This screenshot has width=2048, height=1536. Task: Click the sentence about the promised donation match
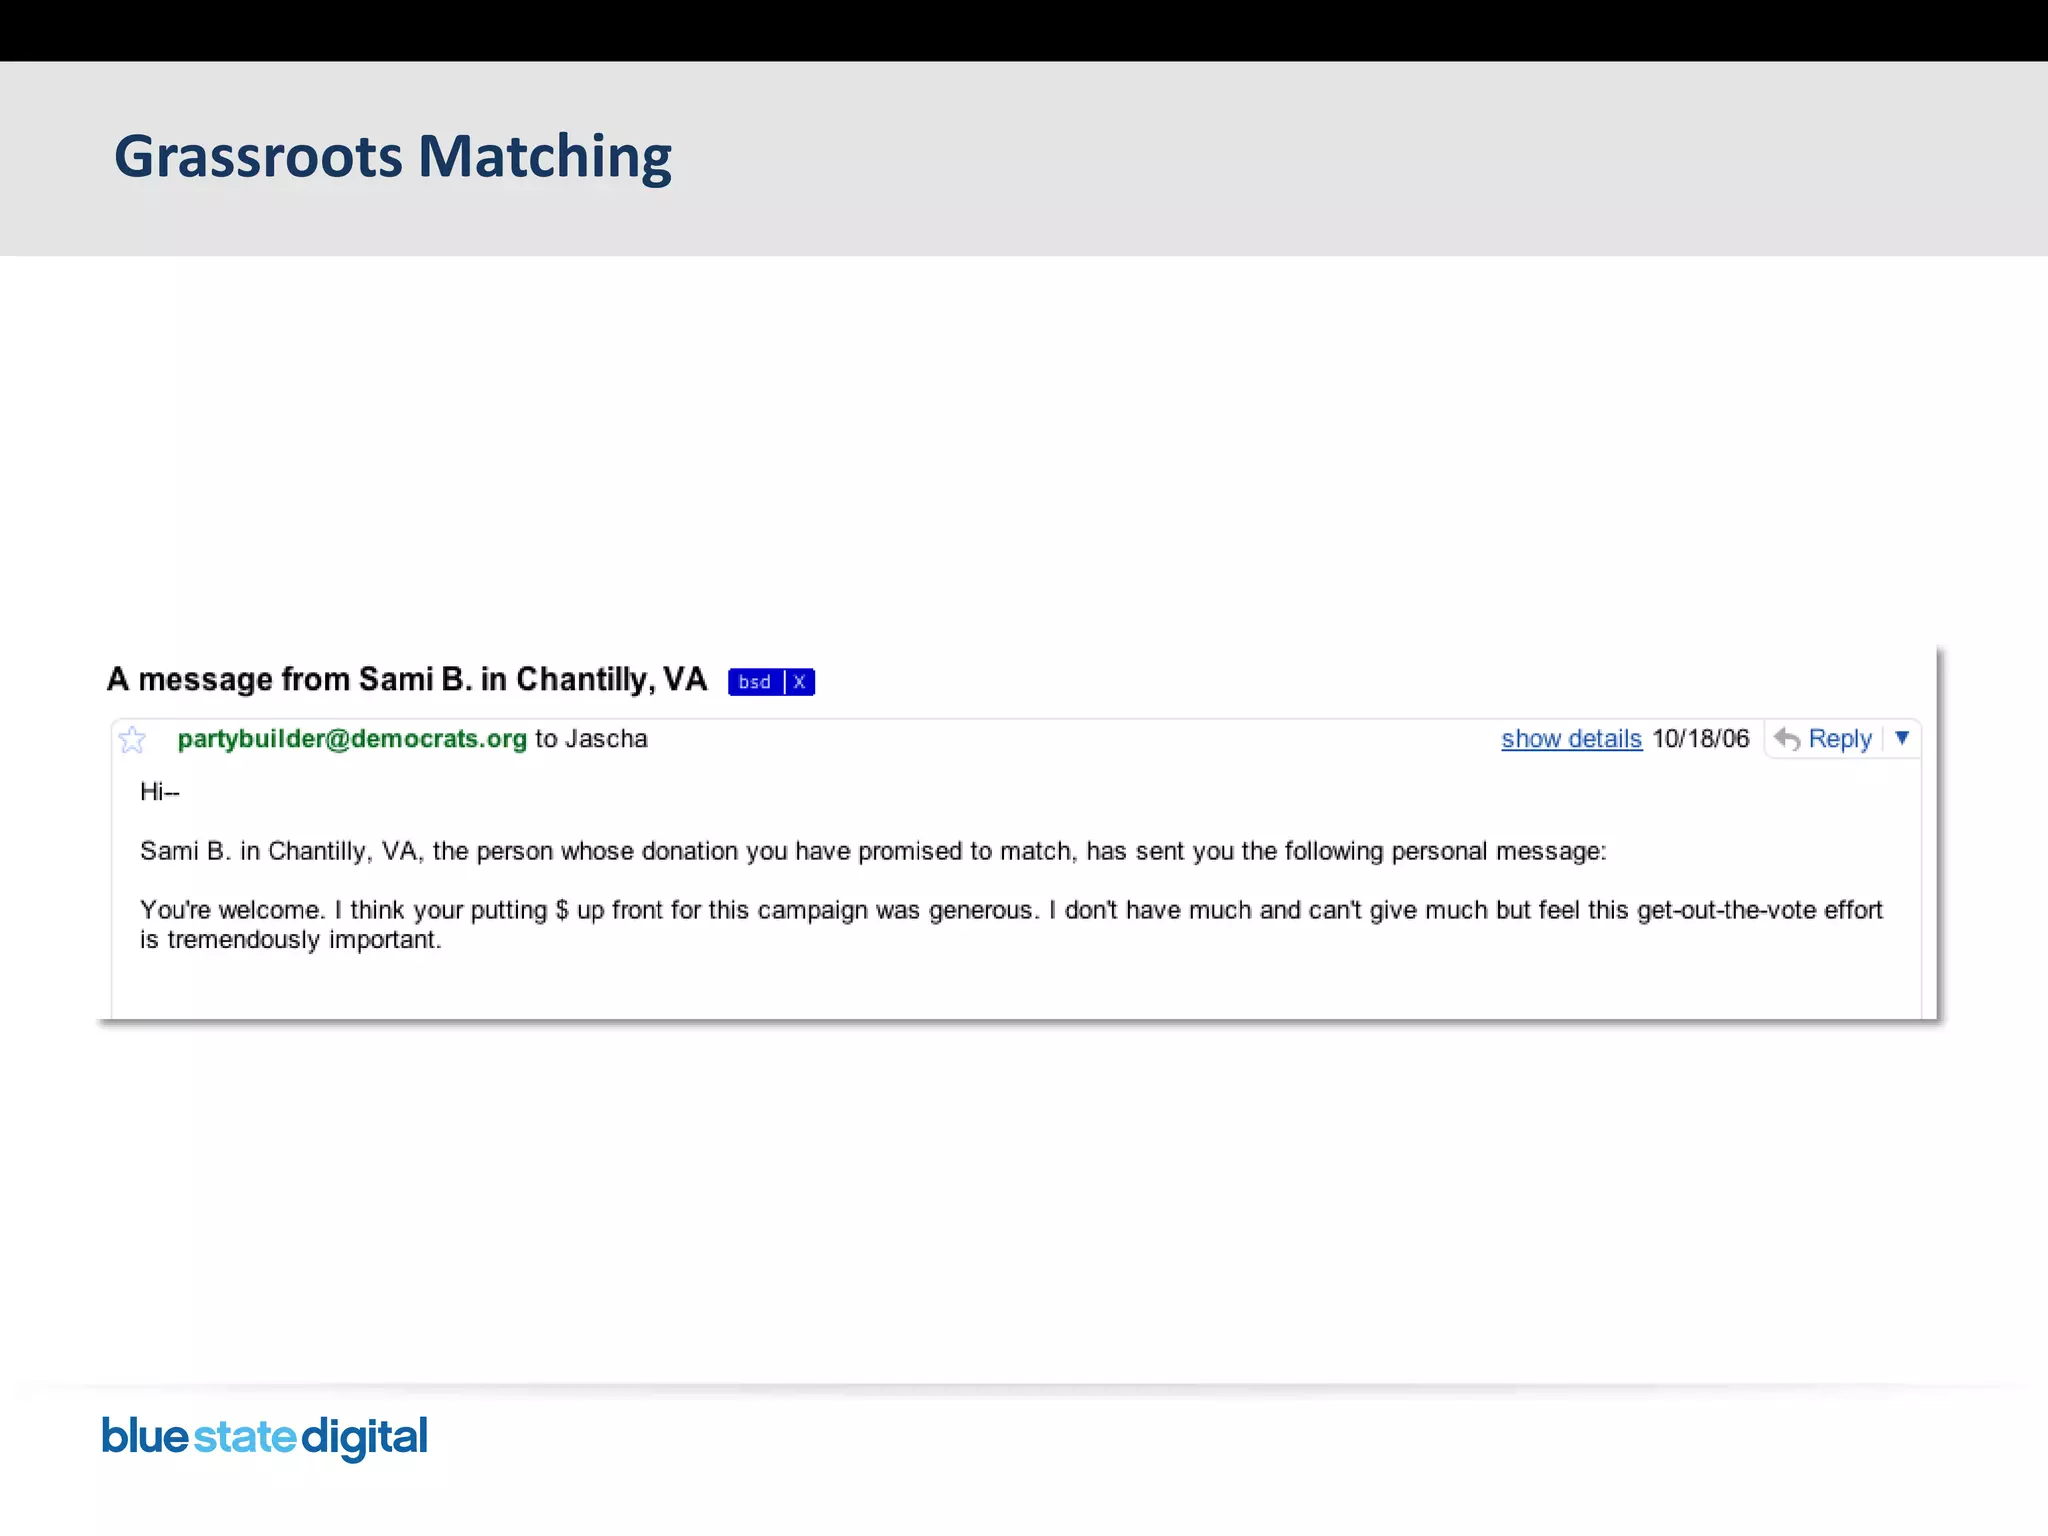(873, 851)
